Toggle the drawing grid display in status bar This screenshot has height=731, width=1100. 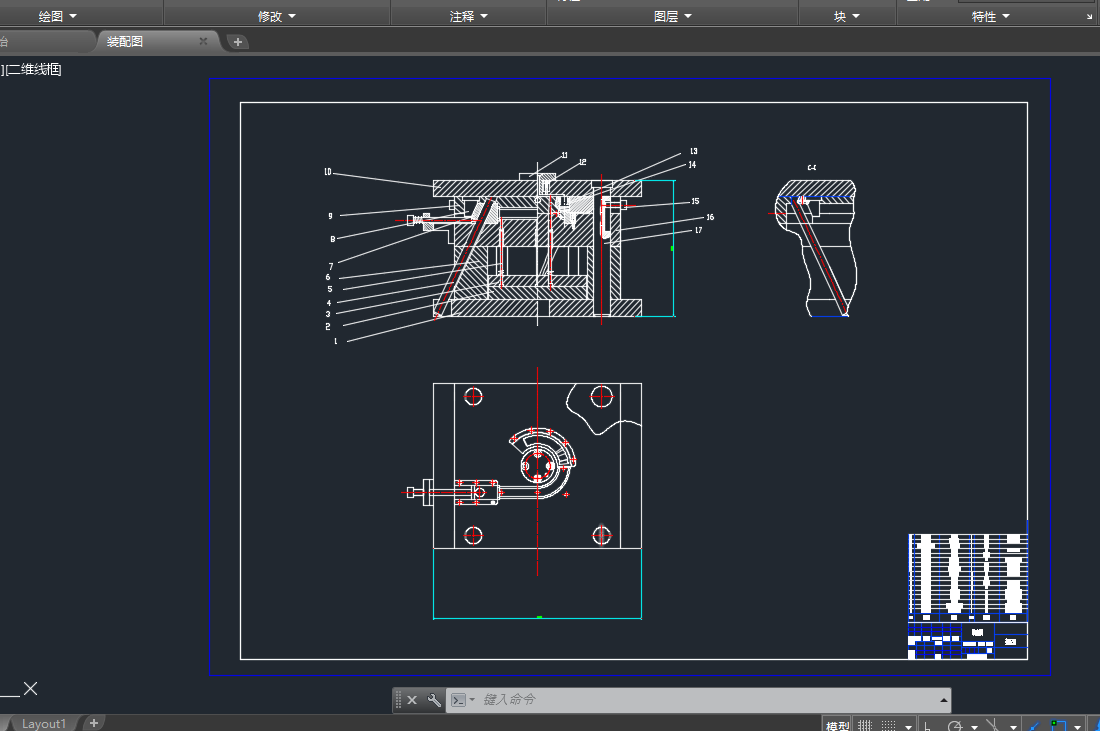(865, 725)
